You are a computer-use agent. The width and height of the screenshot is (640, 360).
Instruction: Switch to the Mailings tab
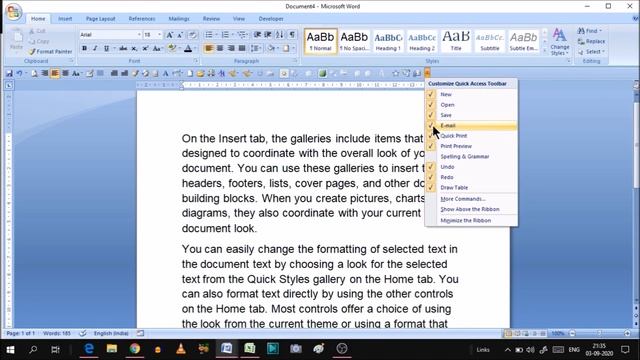point(179,19)
